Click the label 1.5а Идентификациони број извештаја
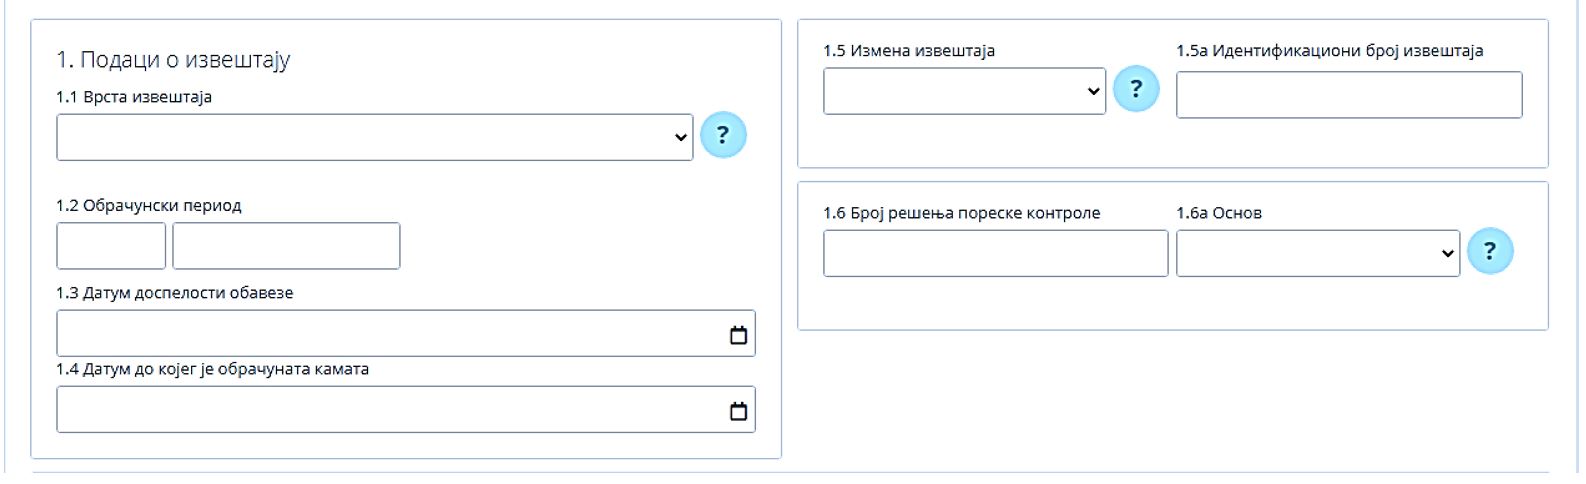The image size is (1586, 484). point(1329,51)
